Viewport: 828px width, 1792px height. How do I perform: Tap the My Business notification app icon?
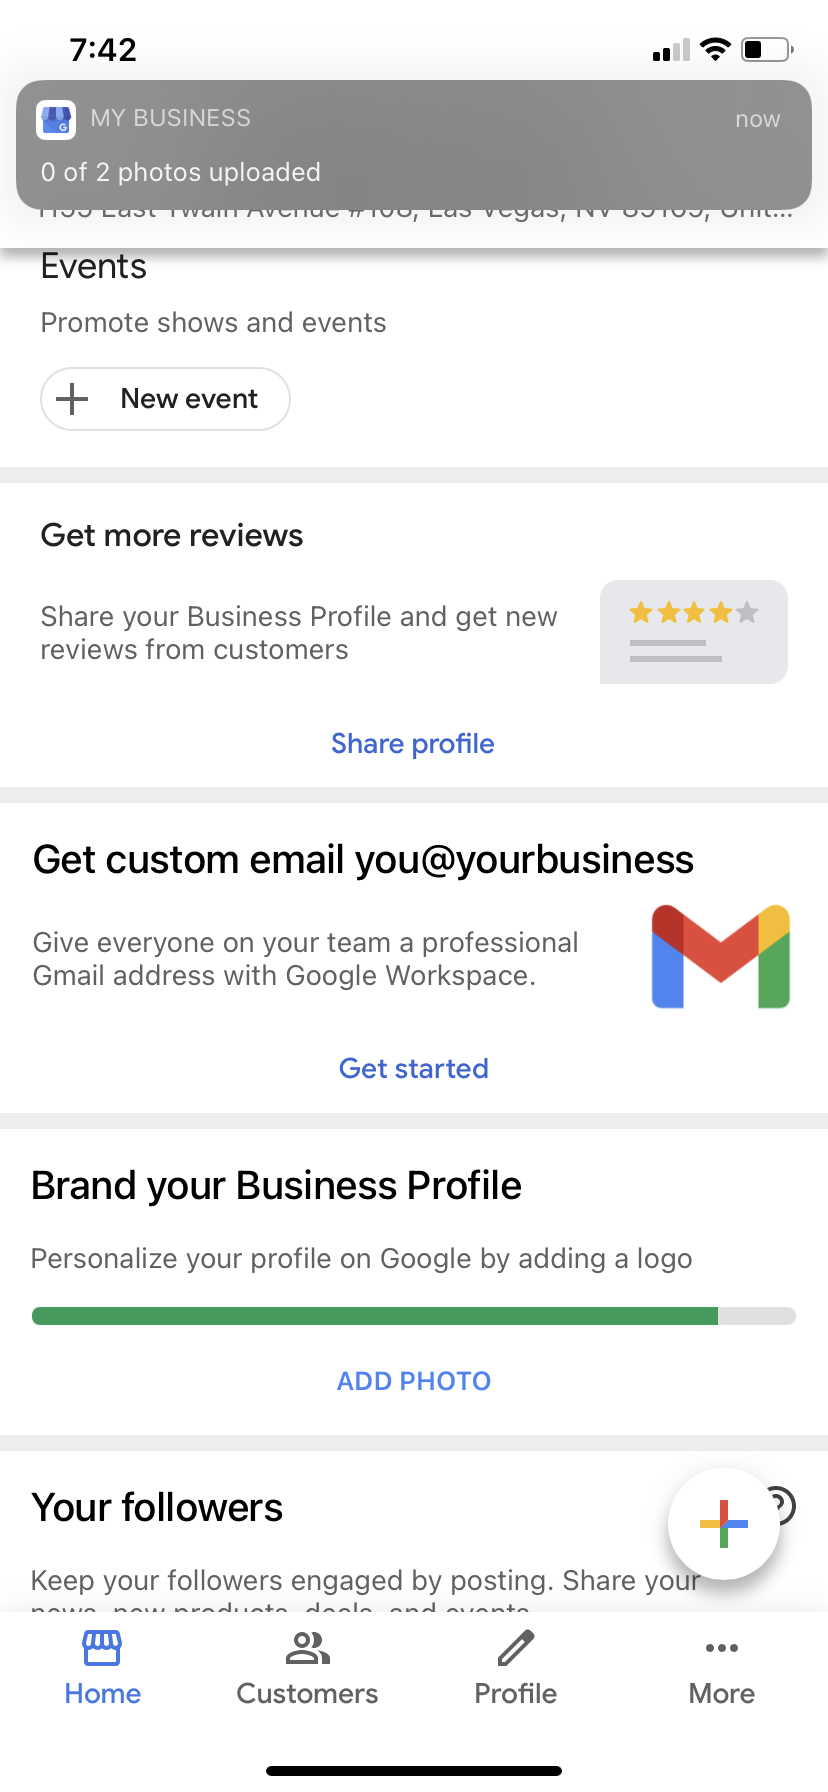56,120
